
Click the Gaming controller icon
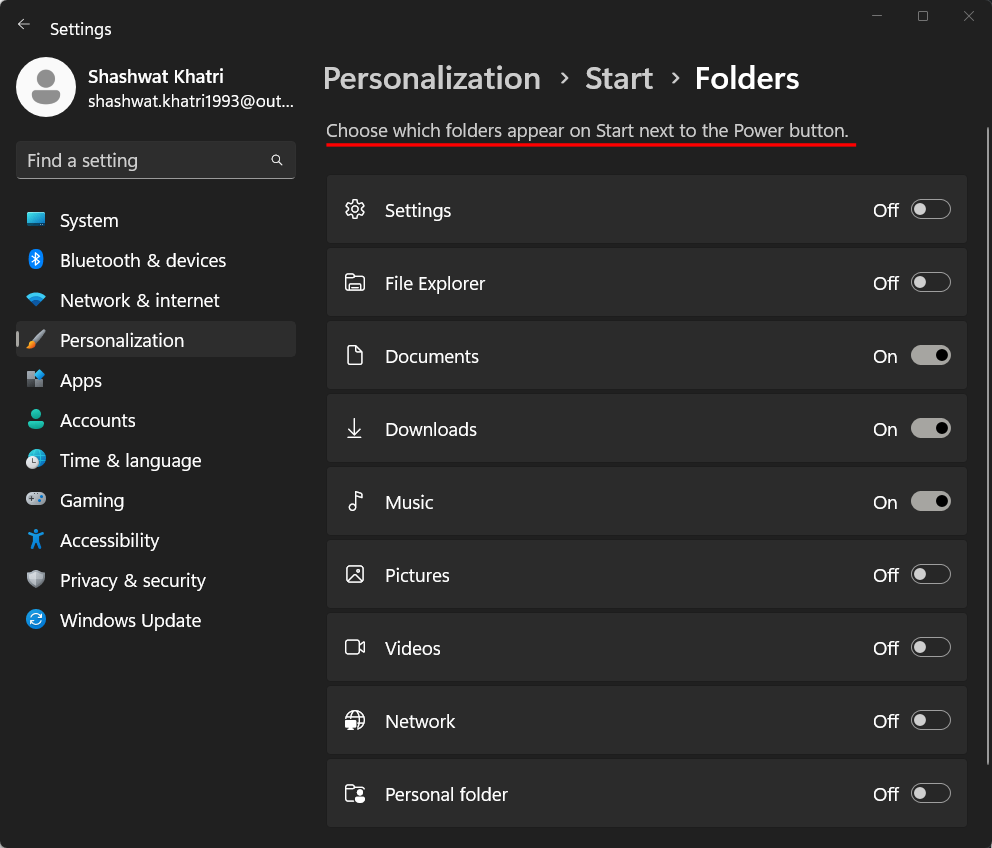click(37, 500)
